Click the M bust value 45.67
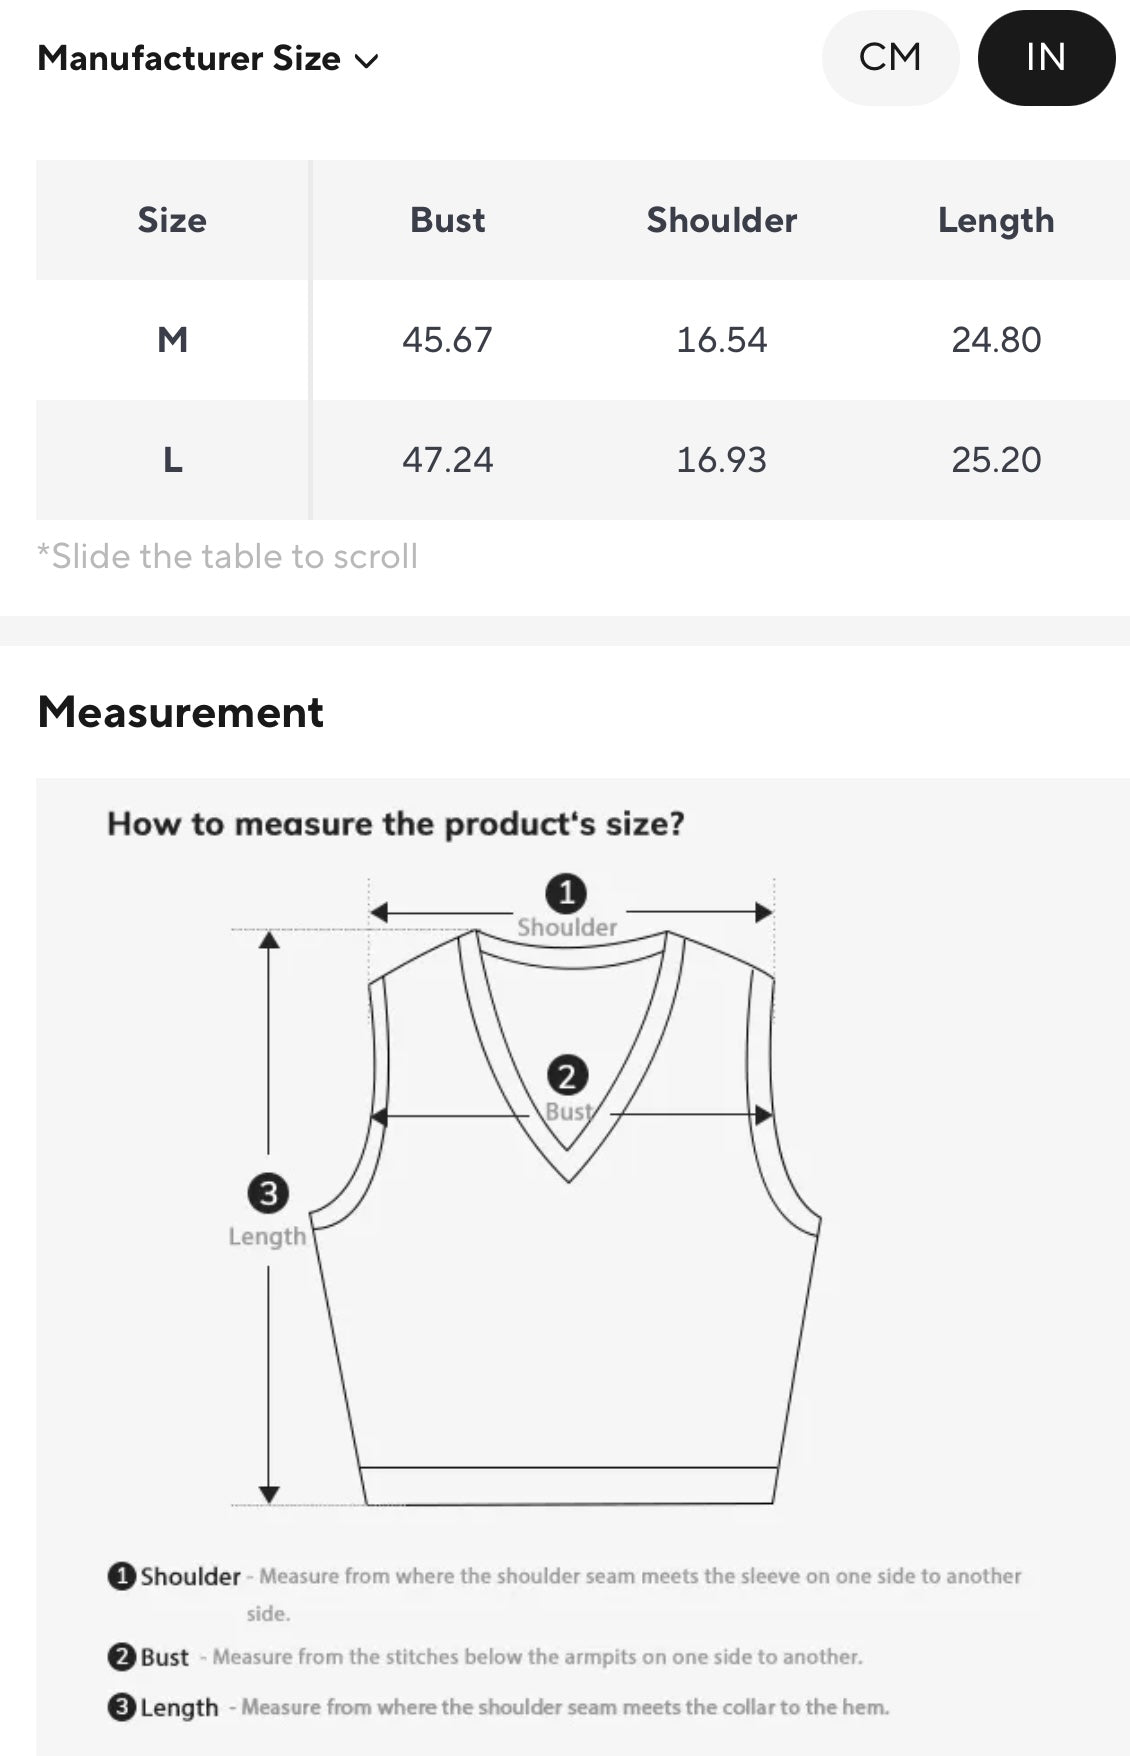This screenshot has width=1130, height=1756. pyautogui.click(x=447, y=340)
